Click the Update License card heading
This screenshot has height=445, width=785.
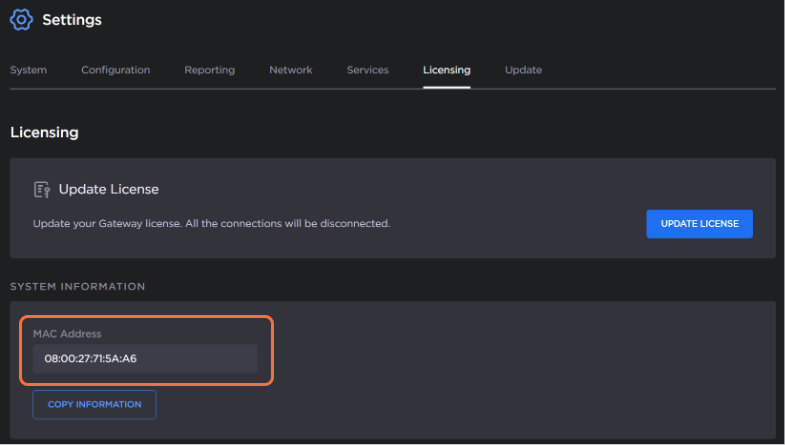point(108,189)
